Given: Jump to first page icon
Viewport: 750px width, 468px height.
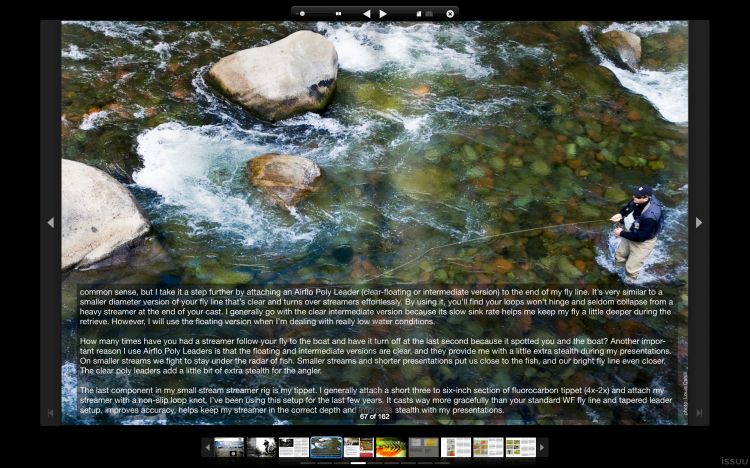Looking at the screenshot, I should pos(51,412).
